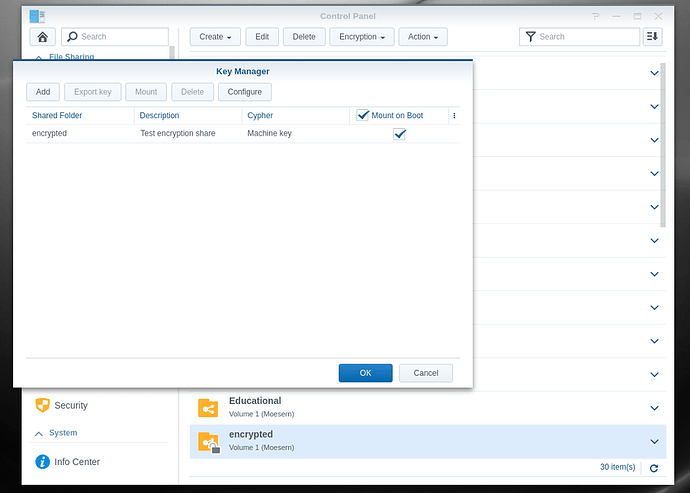The image size is (690, 493).
Task: Select the encrypted row in Key Manager
Action: [x=242, y=133]
